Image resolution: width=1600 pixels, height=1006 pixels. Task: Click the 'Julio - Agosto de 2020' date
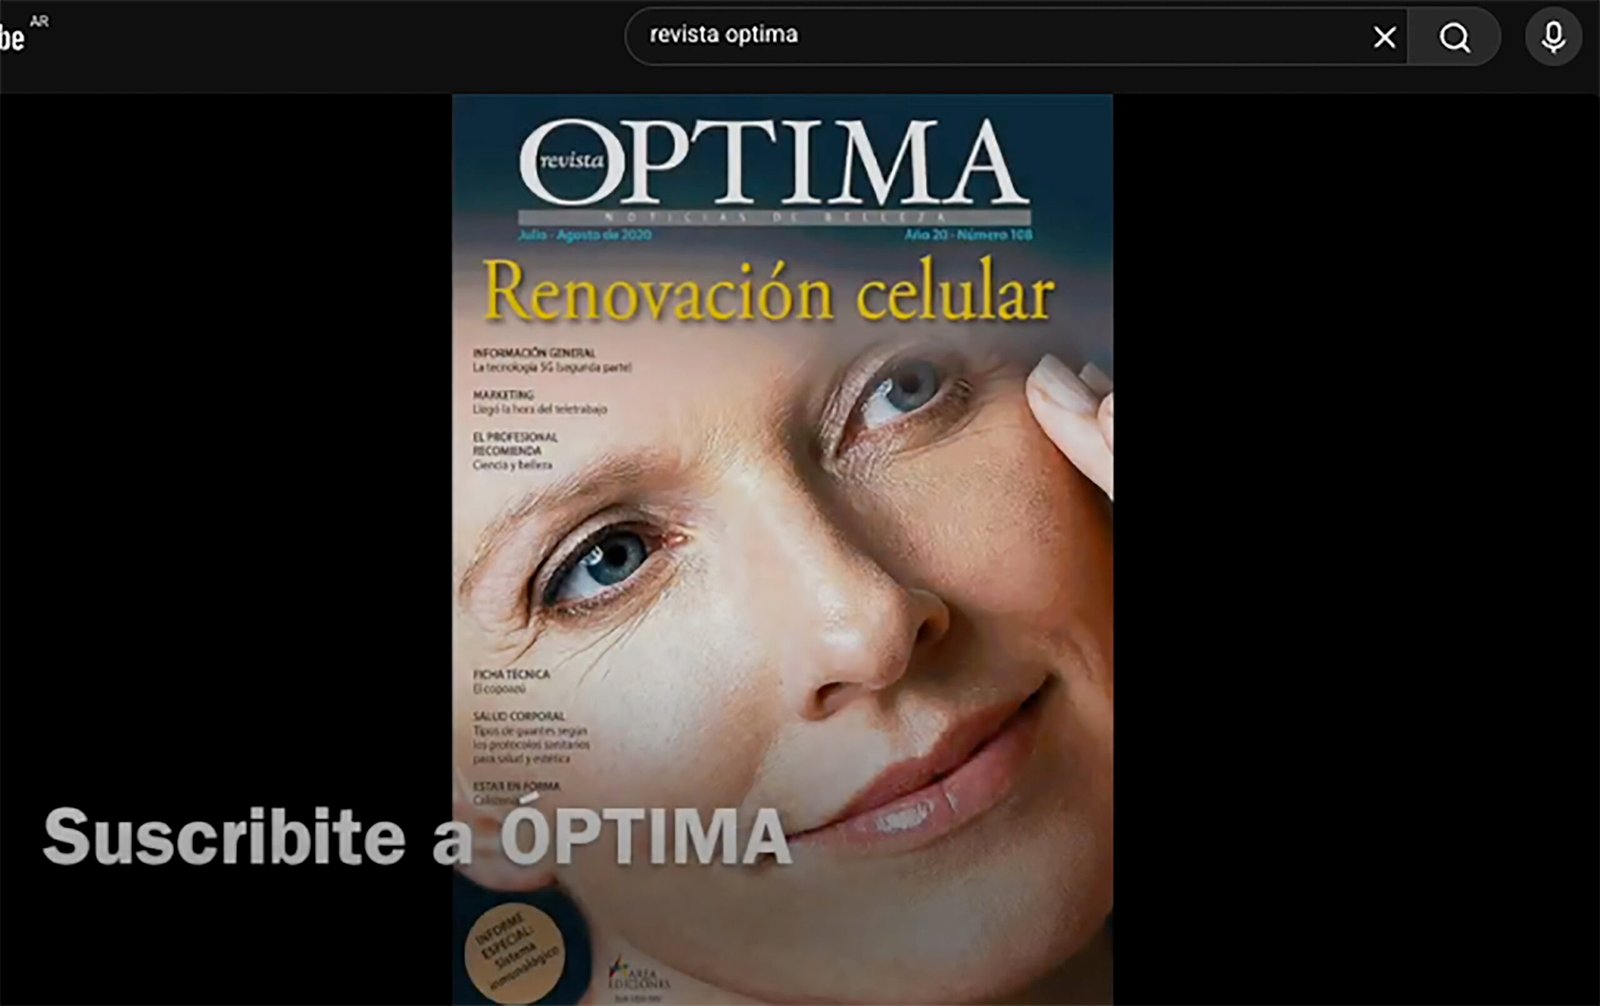[x=584, y=235]
